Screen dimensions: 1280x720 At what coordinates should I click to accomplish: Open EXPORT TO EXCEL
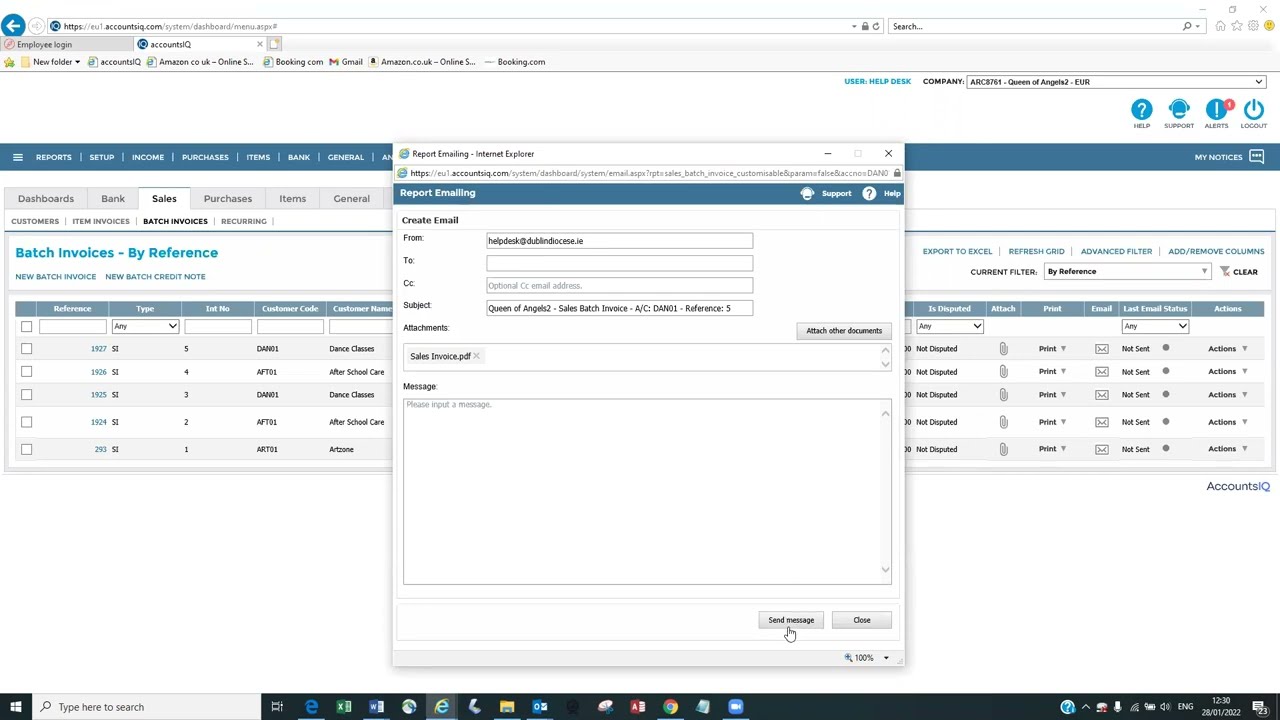click(957, 251)
